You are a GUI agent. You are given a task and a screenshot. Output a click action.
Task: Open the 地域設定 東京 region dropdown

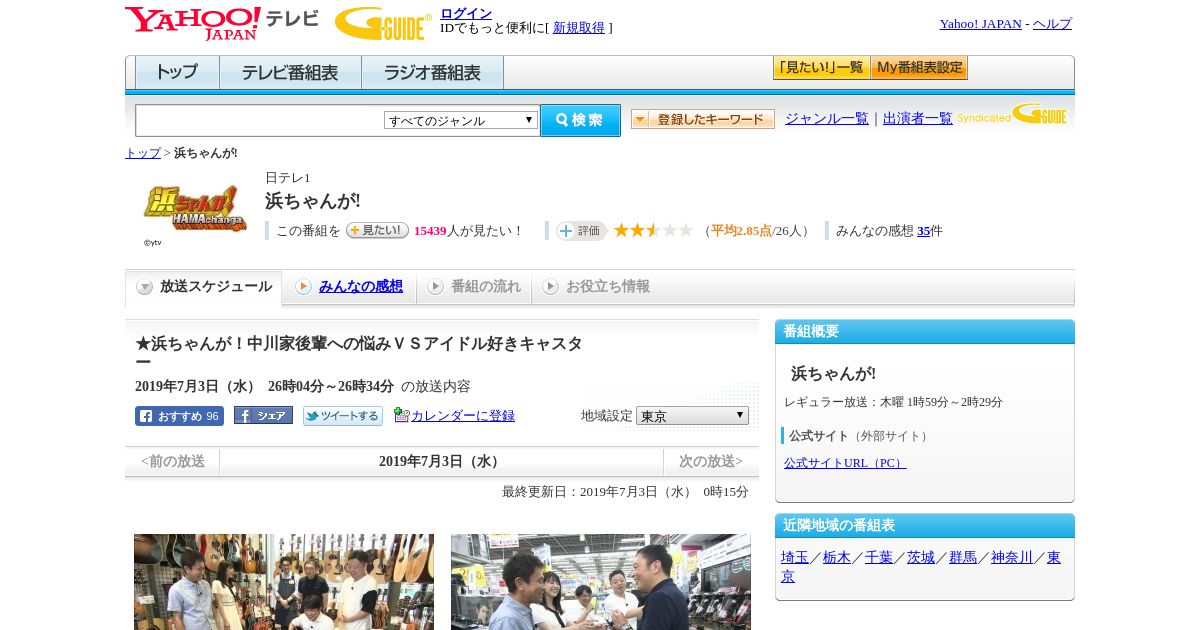click(x=692, y=415)
